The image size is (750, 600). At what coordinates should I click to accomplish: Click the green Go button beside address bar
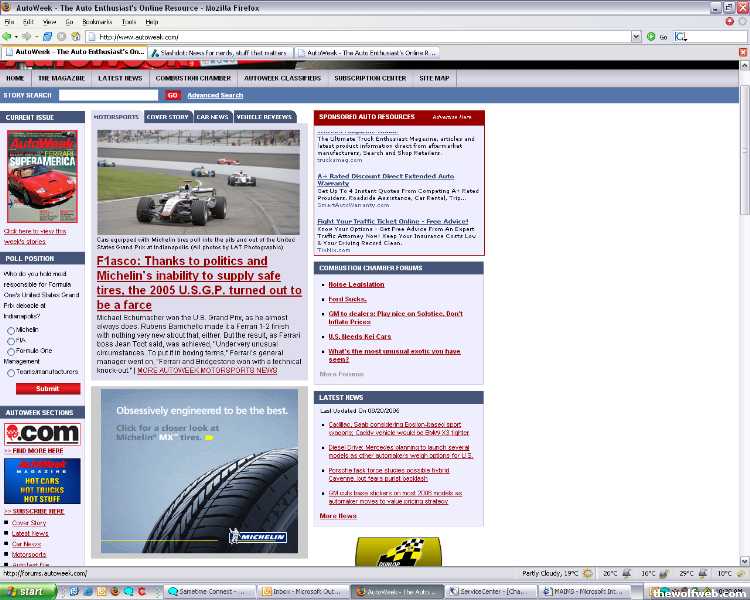click(651, 36)
